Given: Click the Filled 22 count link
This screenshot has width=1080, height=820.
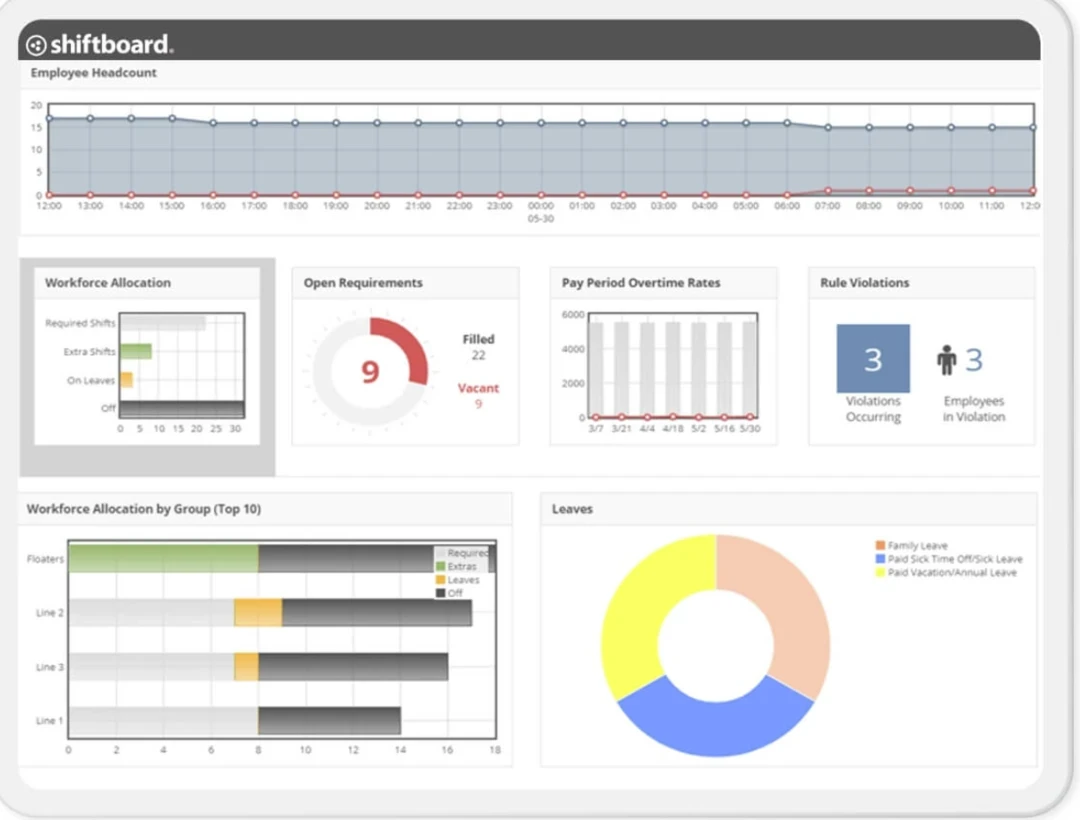Looking at the screenshot, I should coord(478,347).
